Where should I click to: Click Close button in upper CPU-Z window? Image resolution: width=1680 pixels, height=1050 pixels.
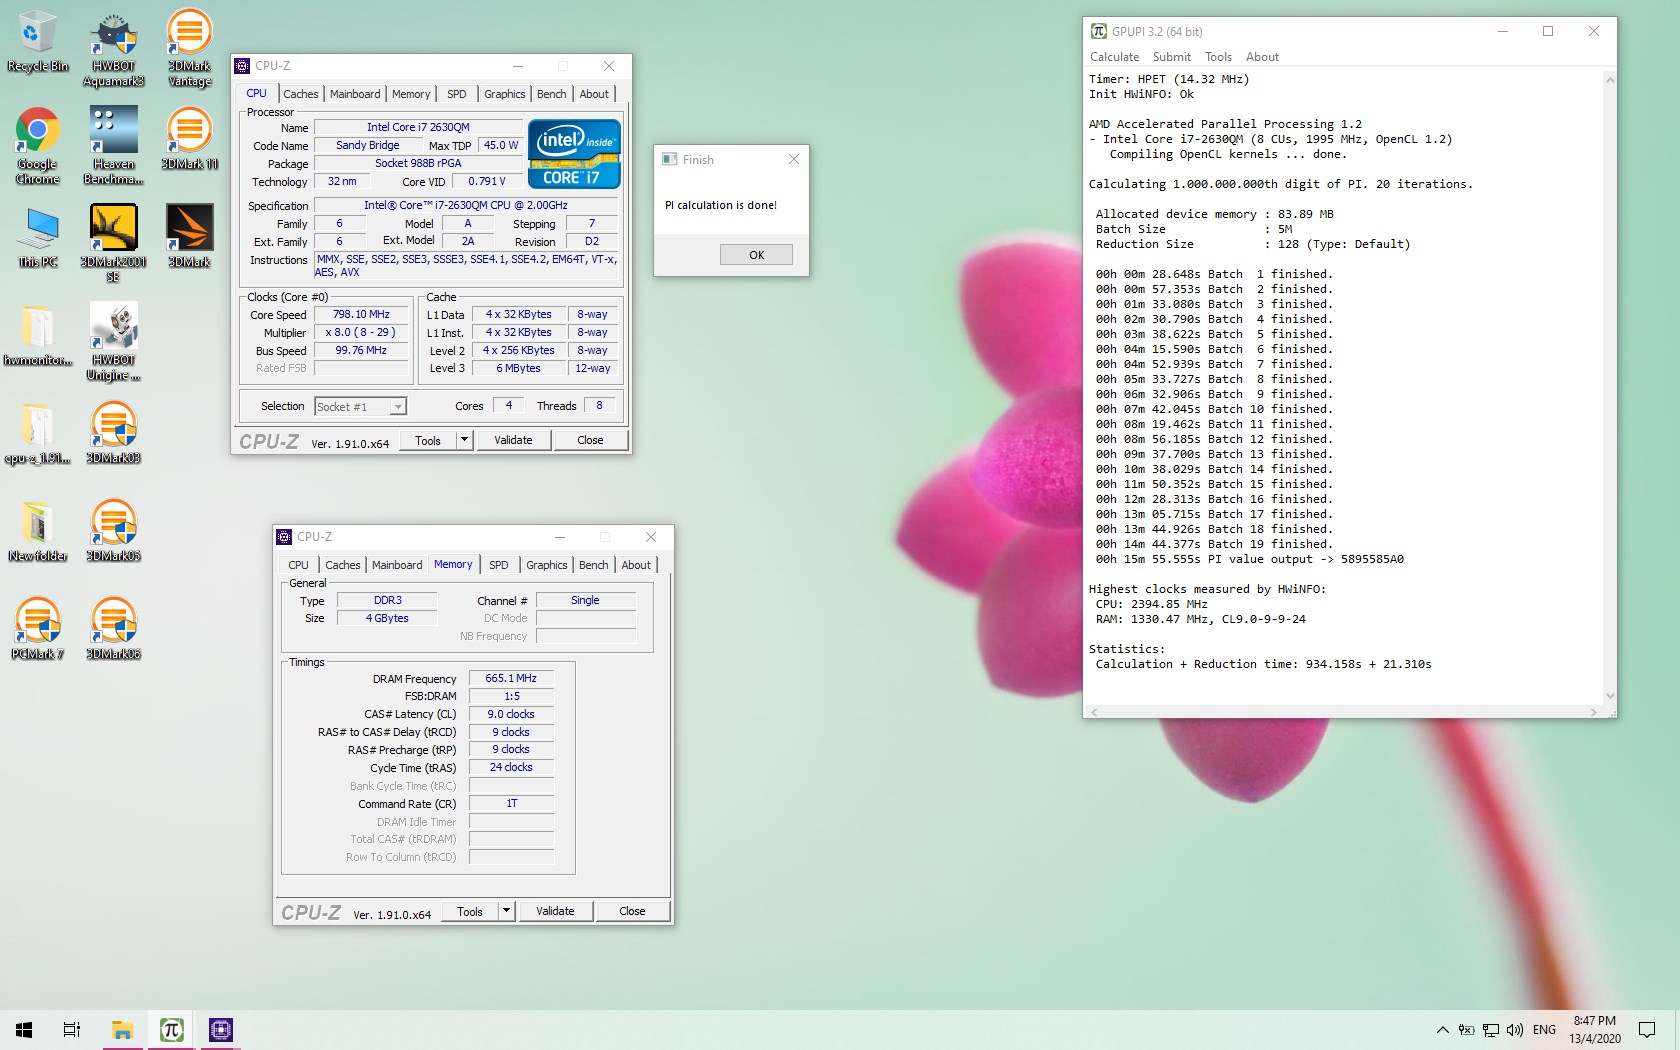point(590,440)
